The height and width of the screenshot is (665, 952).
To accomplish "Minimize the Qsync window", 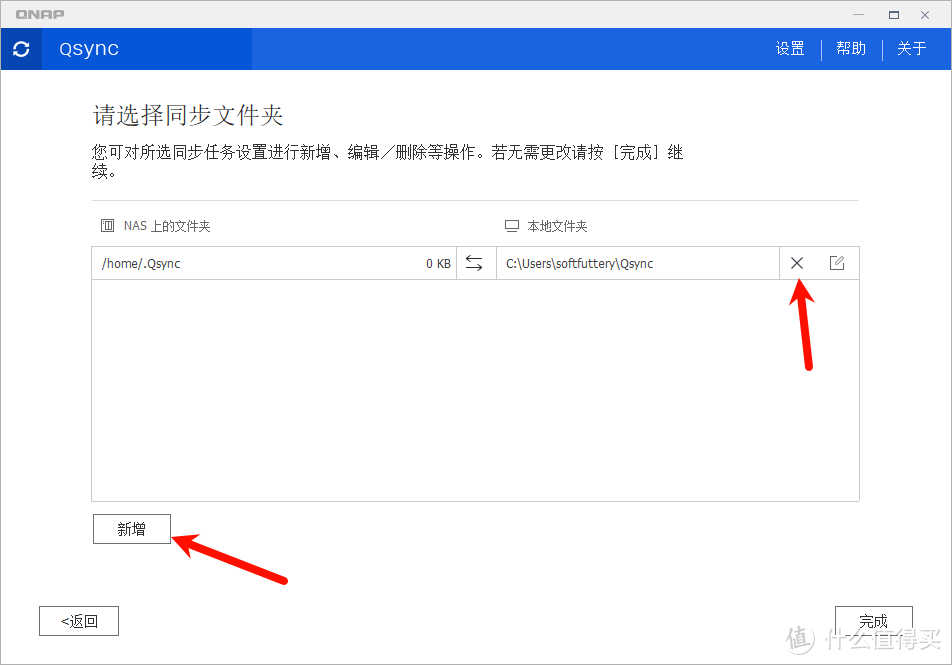I will [x=858, y=14].
